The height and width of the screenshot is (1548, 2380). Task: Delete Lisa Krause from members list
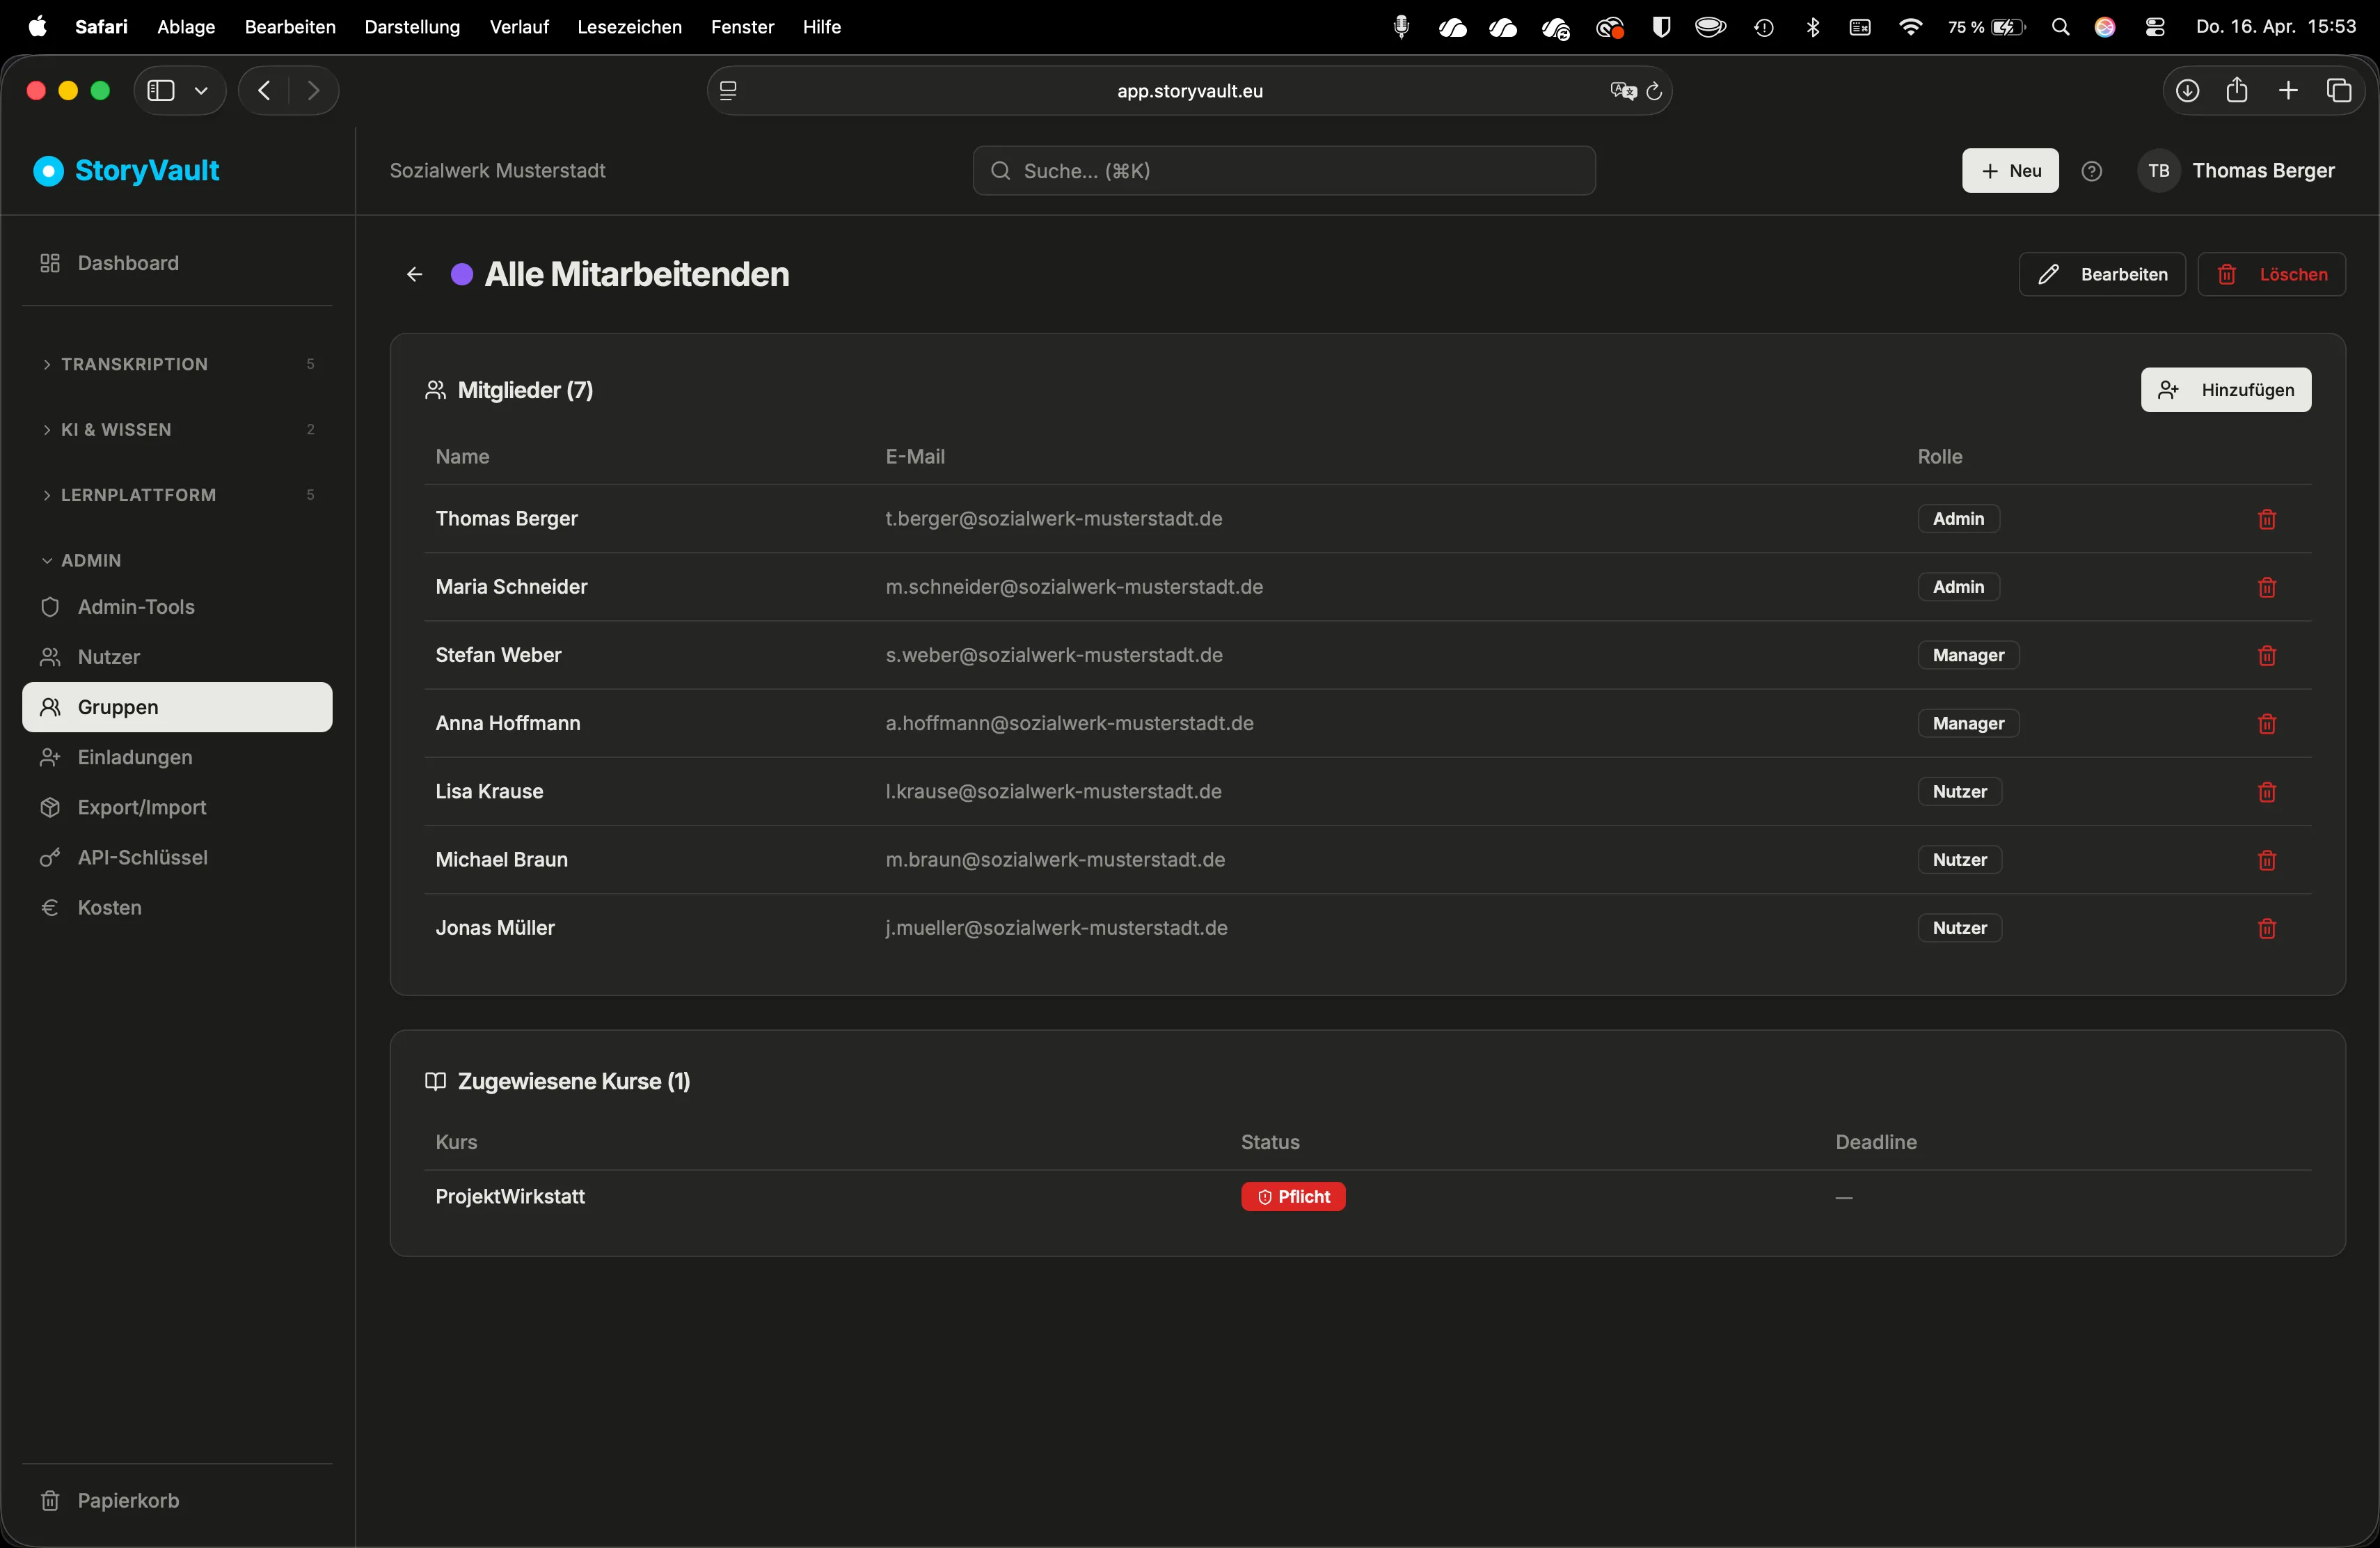2267,791
